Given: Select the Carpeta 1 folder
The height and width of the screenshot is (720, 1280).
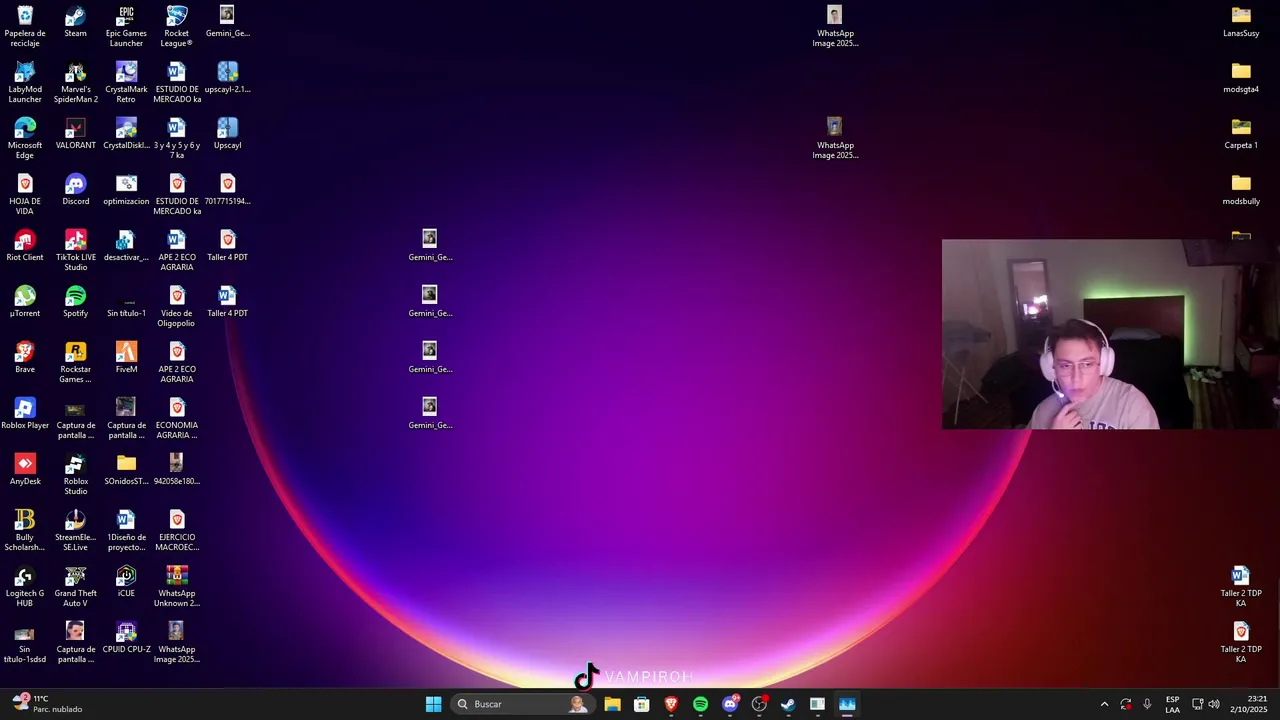Looking at the screenshot, I should pos(1241,134).
